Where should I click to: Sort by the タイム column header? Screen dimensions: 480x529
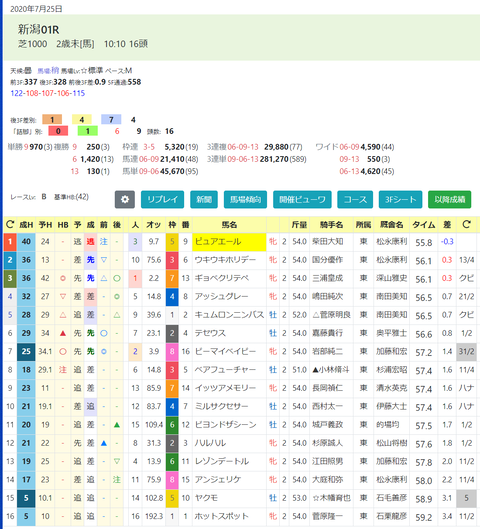424,225
